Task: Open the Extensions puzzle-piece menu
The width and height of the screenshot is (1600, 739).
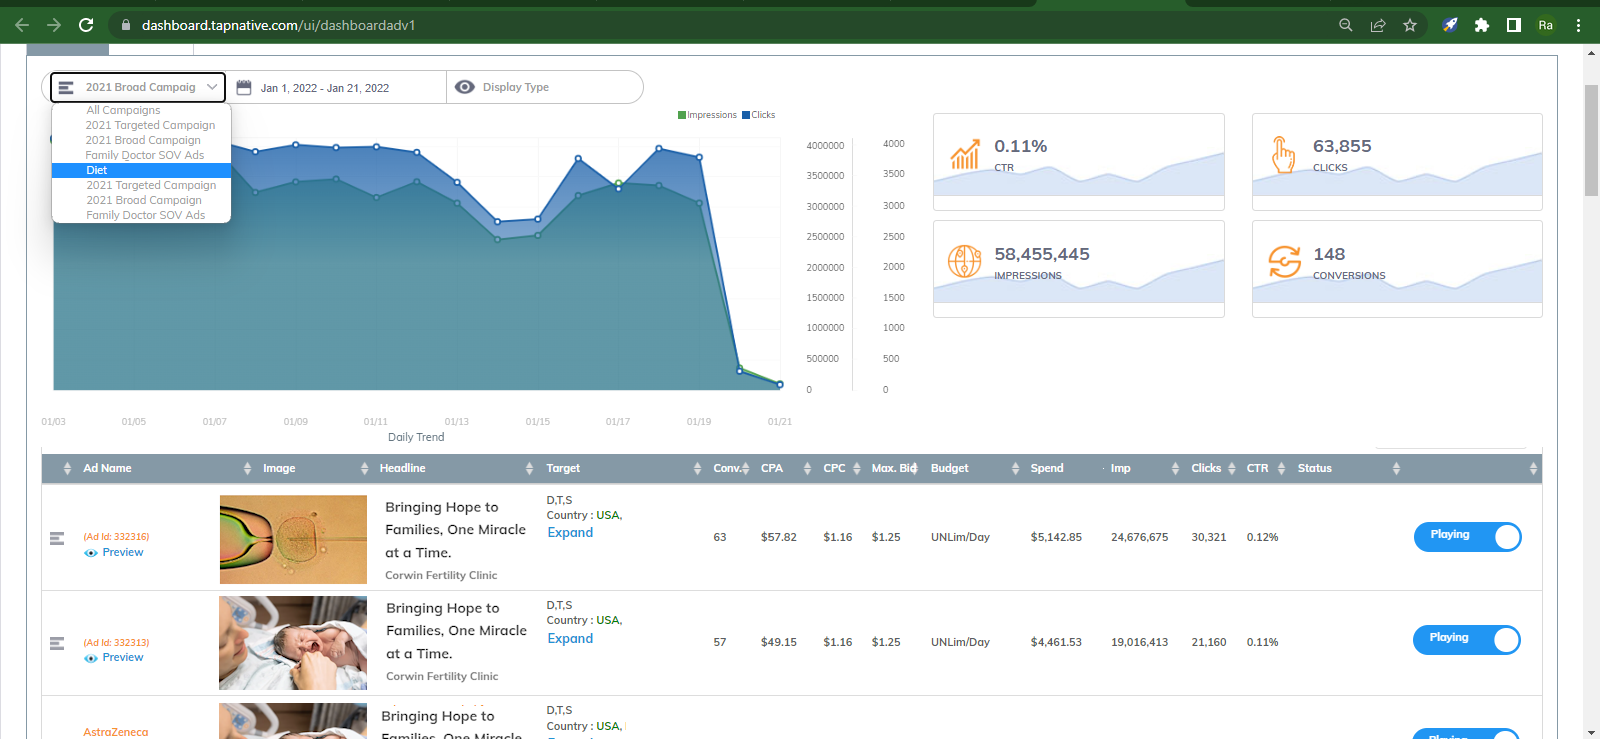Action: [1482, 25]
